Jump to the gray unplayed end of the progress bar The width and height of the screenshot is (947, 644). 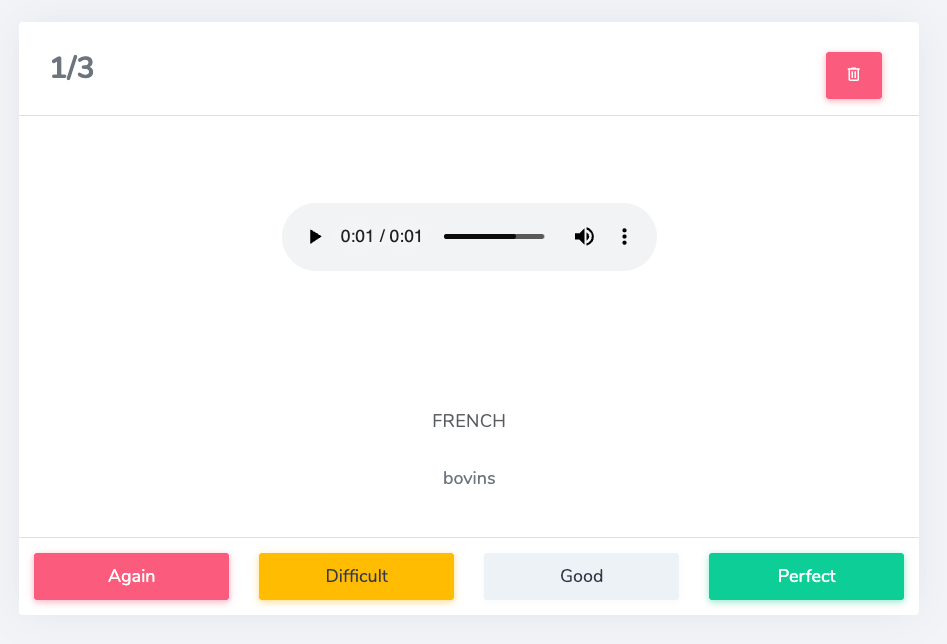tap(531, 236)
